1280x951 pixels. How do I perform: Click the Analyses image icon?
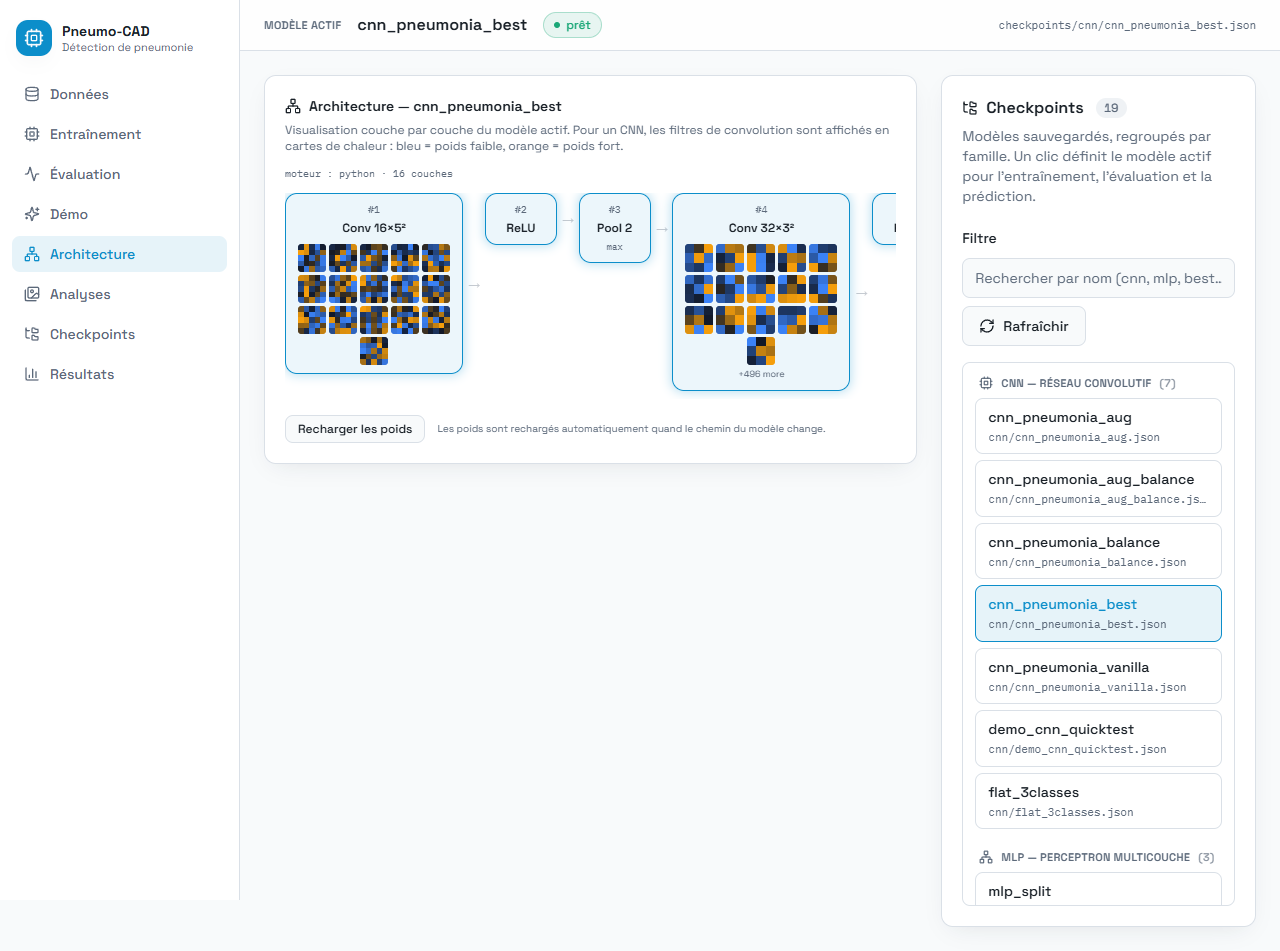32,294
